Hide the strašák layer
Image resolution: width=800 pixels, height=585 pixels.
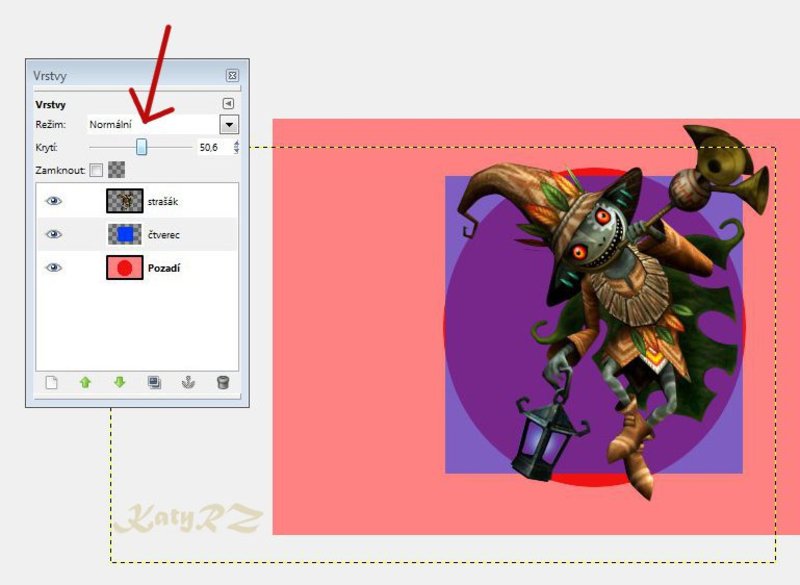click(x=54, y=201)
